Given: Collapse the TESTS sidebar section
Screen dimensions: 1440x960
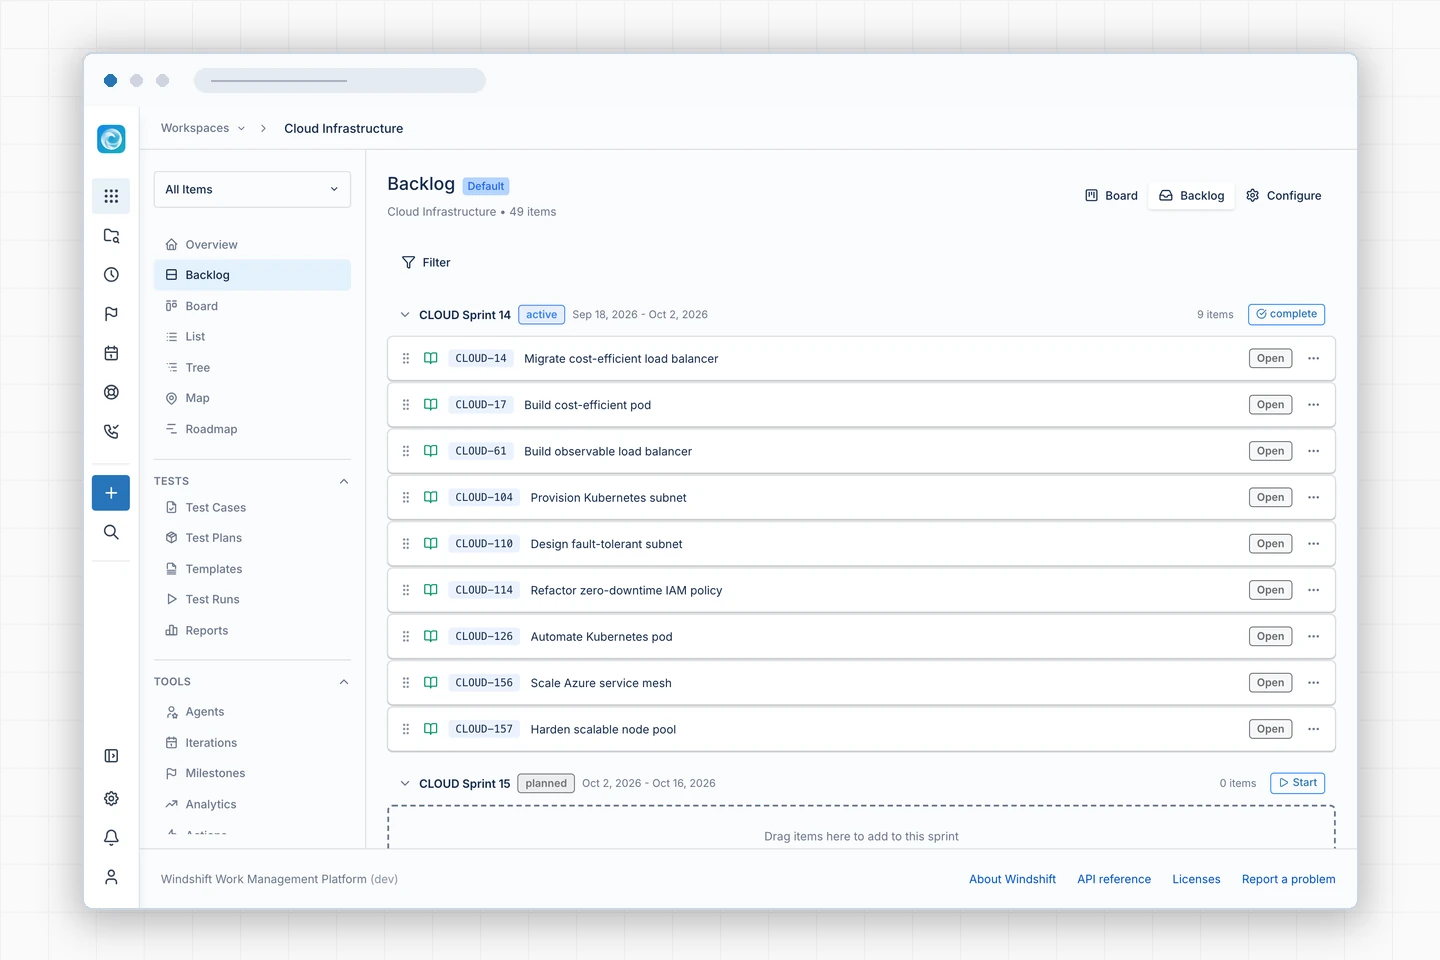Looking at the screenshot, I should click(x=344, y=481).
